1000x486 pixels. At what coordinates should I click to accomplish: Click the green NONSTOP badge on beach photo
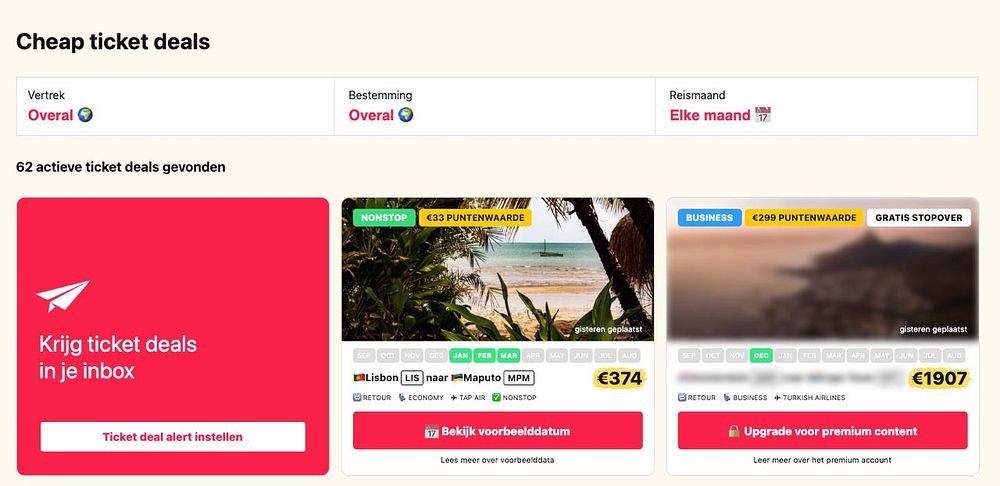[384, 217]
